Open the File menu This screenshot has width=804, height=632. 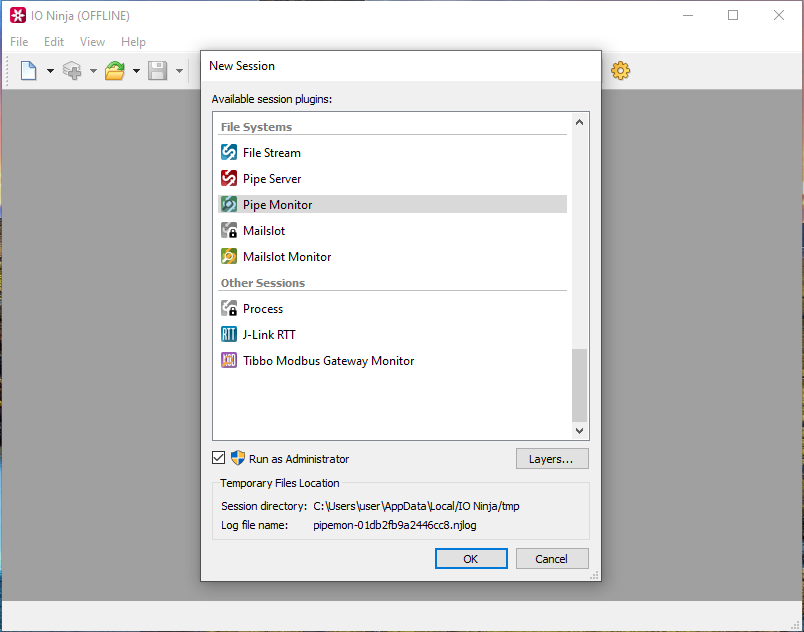click(19, 42)
